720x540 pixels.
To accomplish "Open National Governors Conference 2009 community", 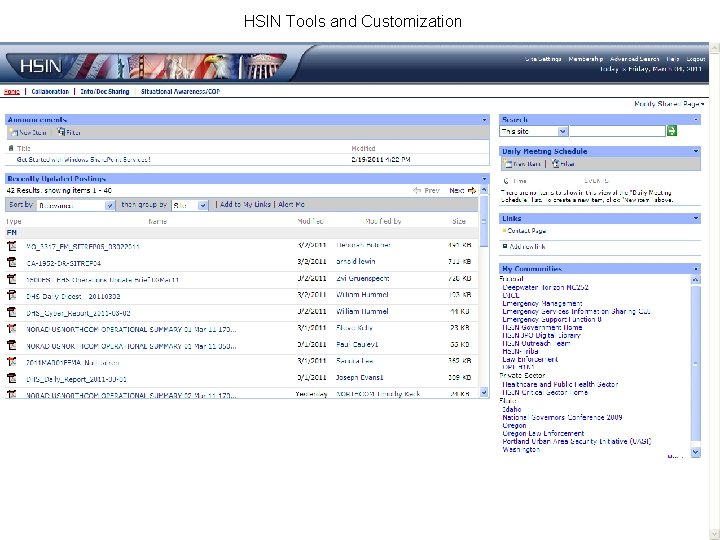I will 562,417.
